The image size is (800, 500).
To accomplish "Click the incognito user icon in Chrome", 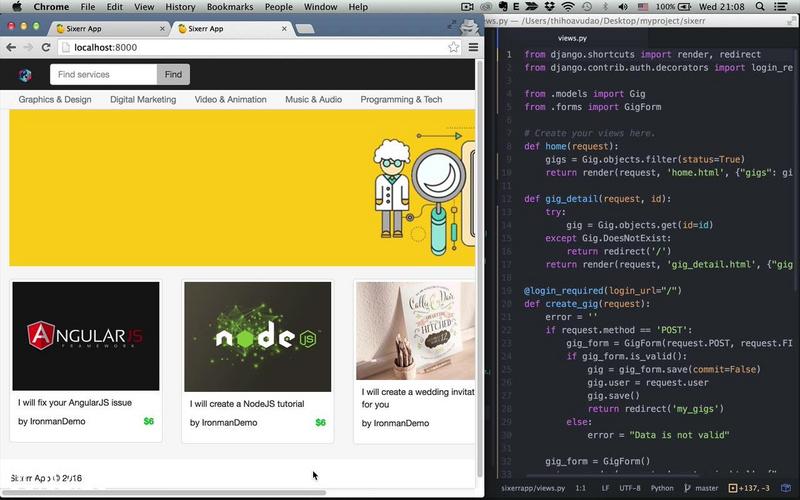I will 469,26.
